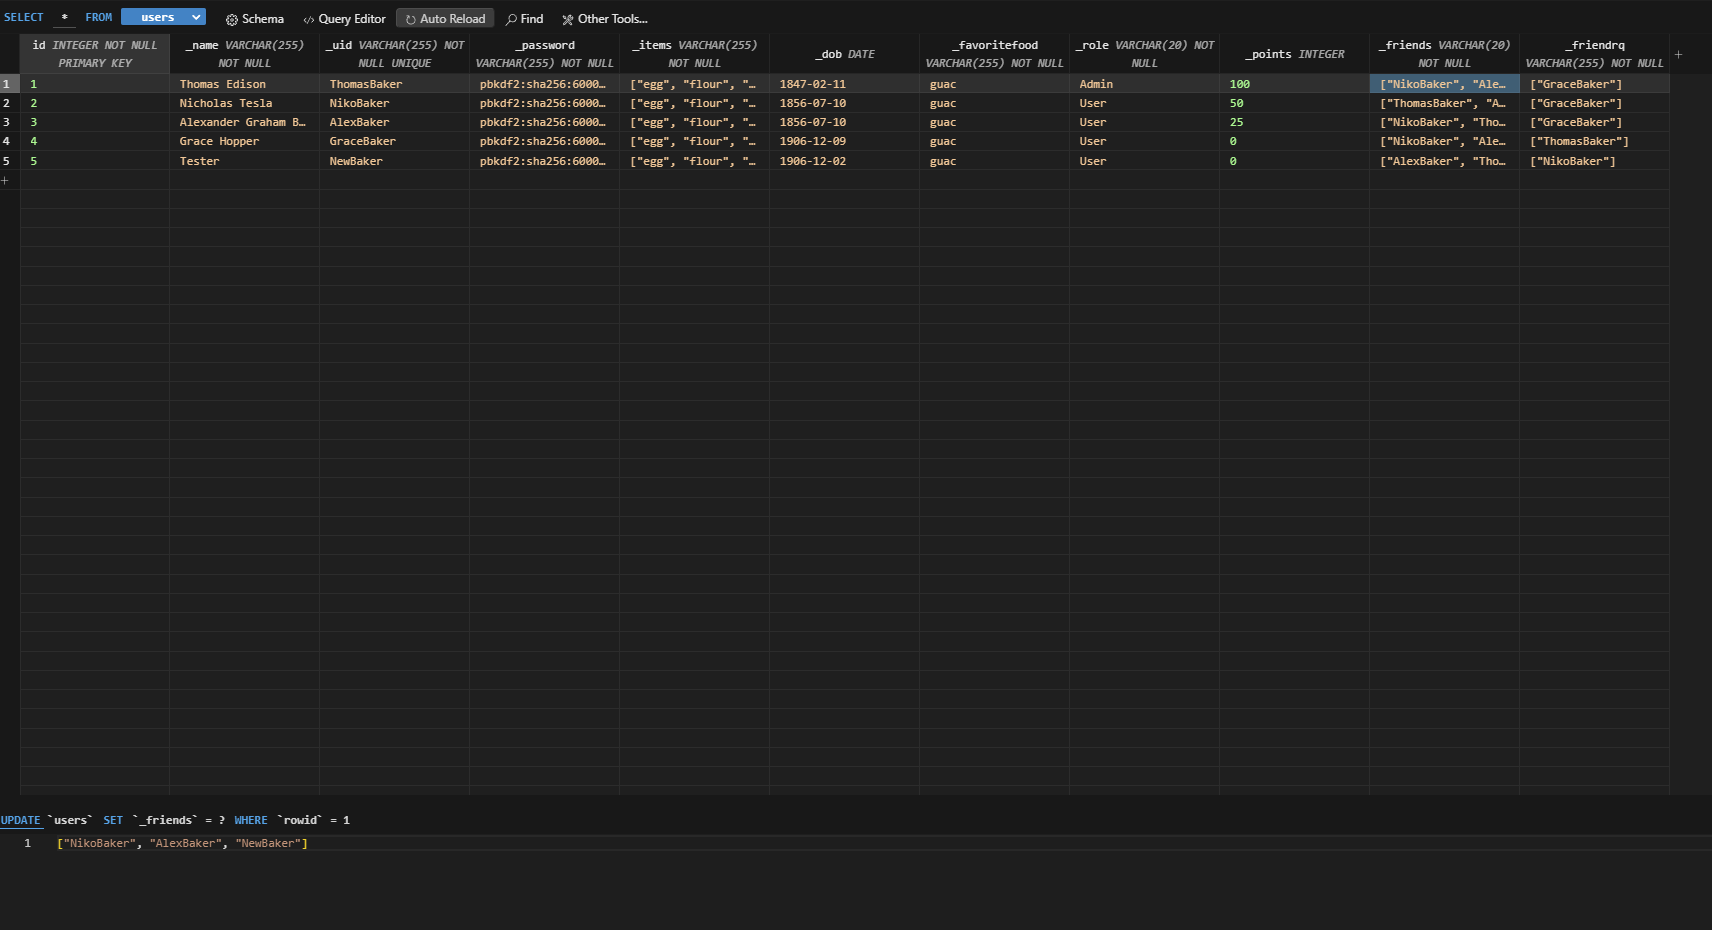This screenshot has height=930, width=1712.
Task: Select the _friendrq column header
Action: 1595,54
